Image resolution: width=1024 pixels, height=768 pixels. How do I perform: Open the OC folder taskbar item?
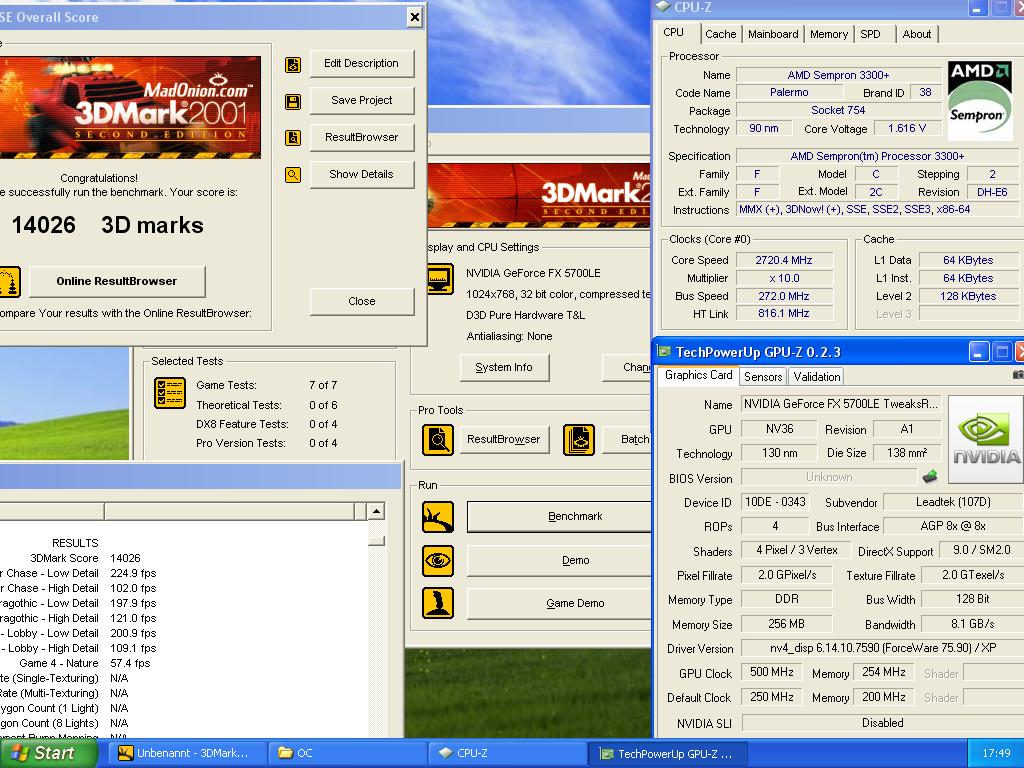pyautogui.click(x=347, y=754)
